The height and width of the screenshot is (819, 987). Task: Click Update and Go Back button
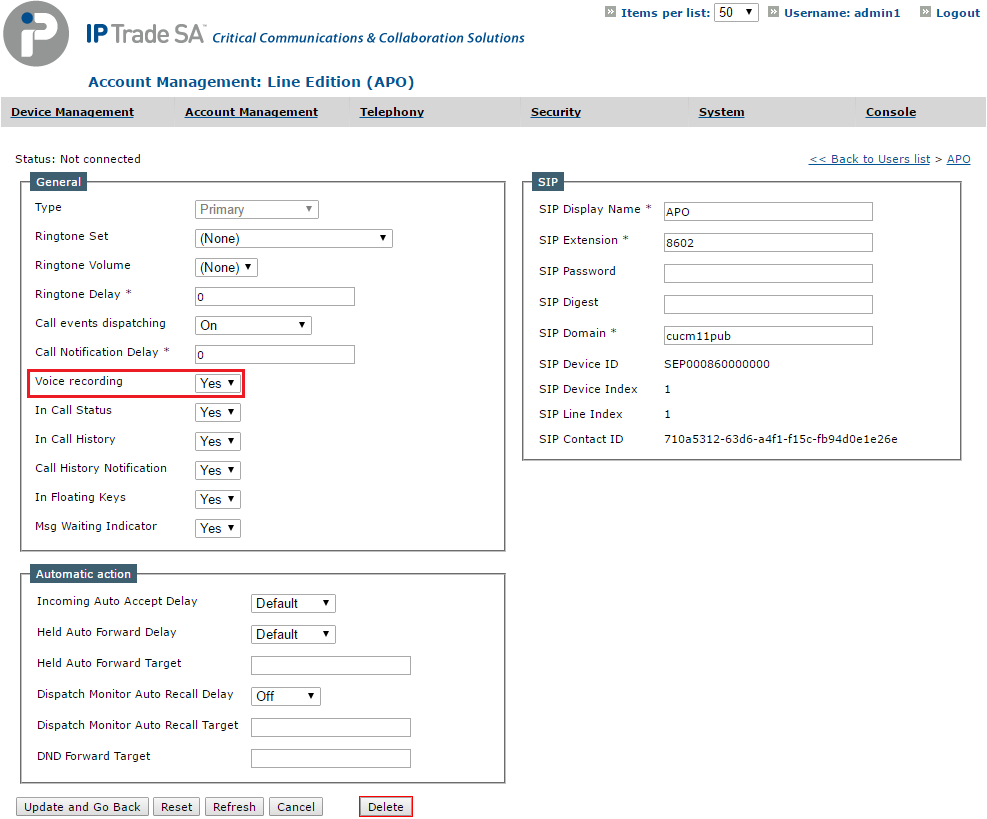82,807
